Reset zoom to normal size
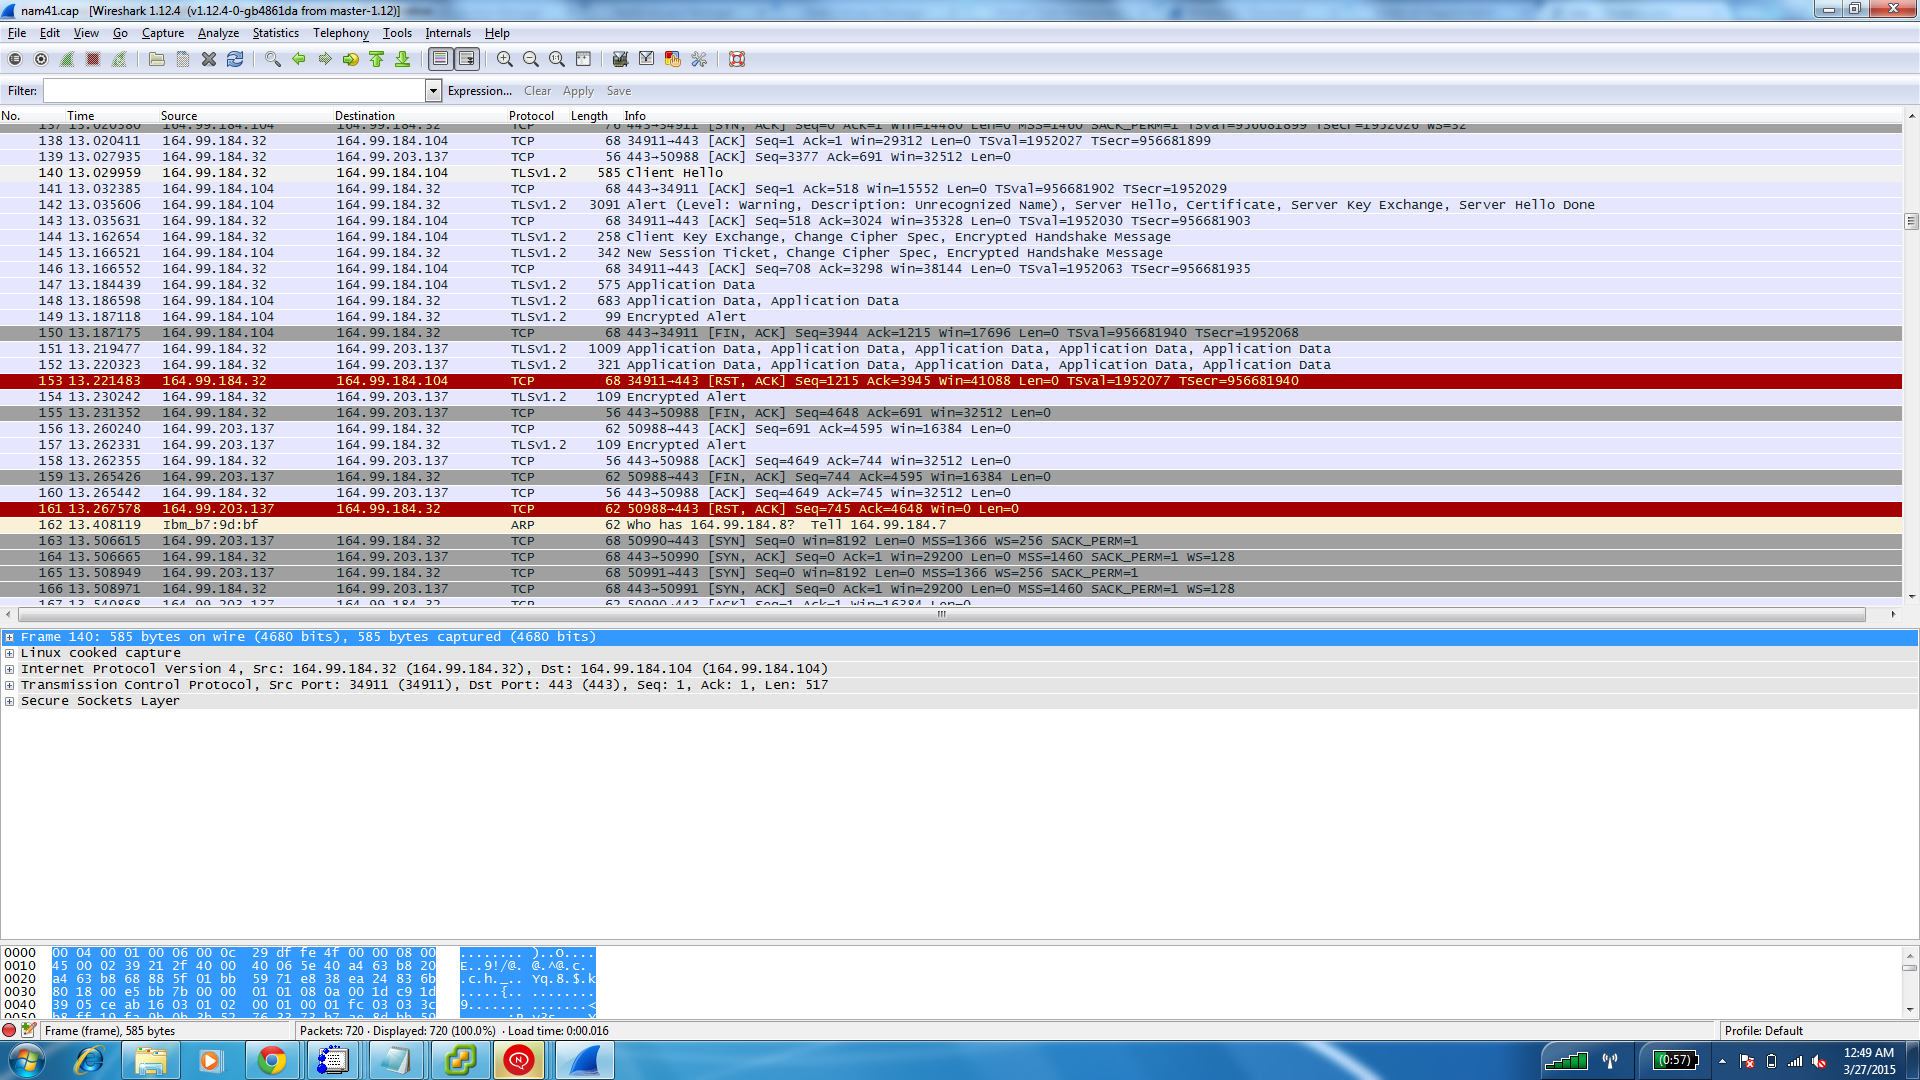 tap(557, 60)
